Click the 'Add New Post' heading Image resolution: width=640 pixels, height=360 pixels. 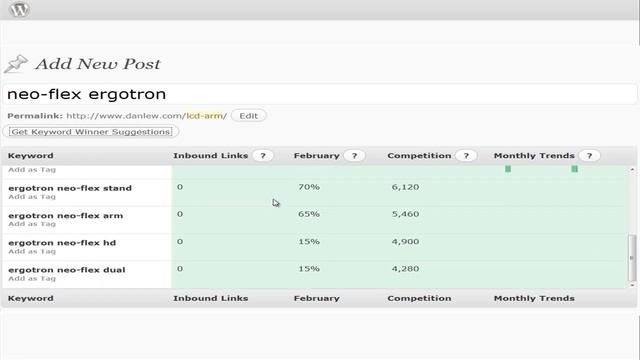coord(98,64)
